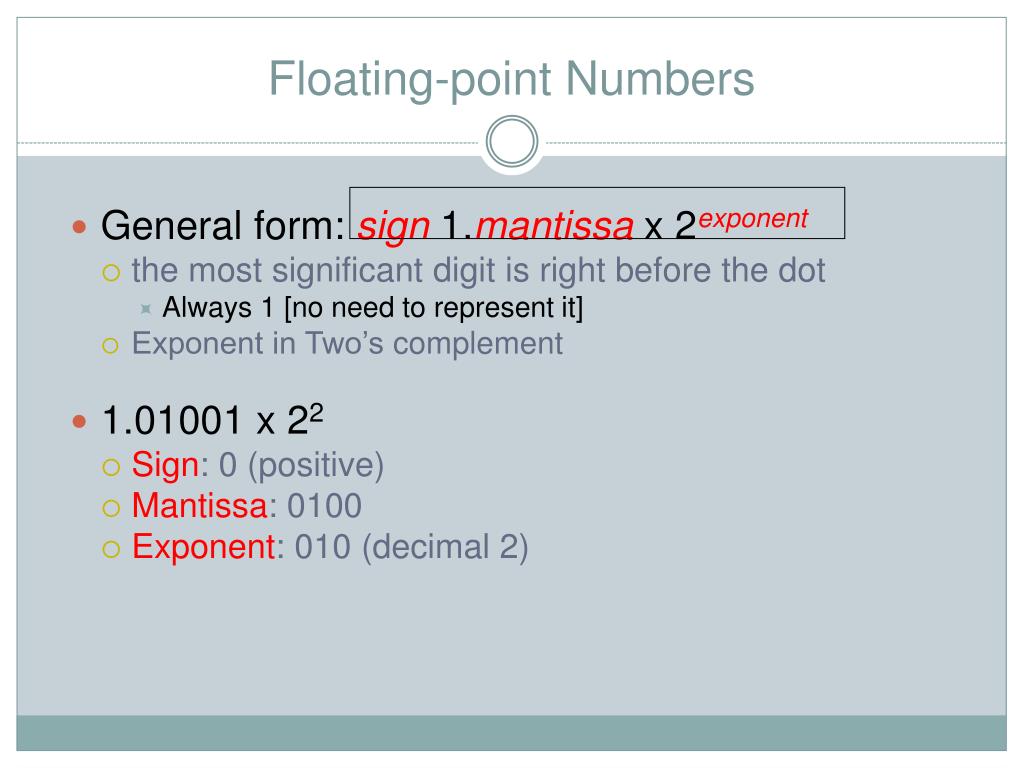This screenshot has height=768, width=1024.
Task: Click the 'Floating-point Numbers' slide title
Action: tap(511, 78)
